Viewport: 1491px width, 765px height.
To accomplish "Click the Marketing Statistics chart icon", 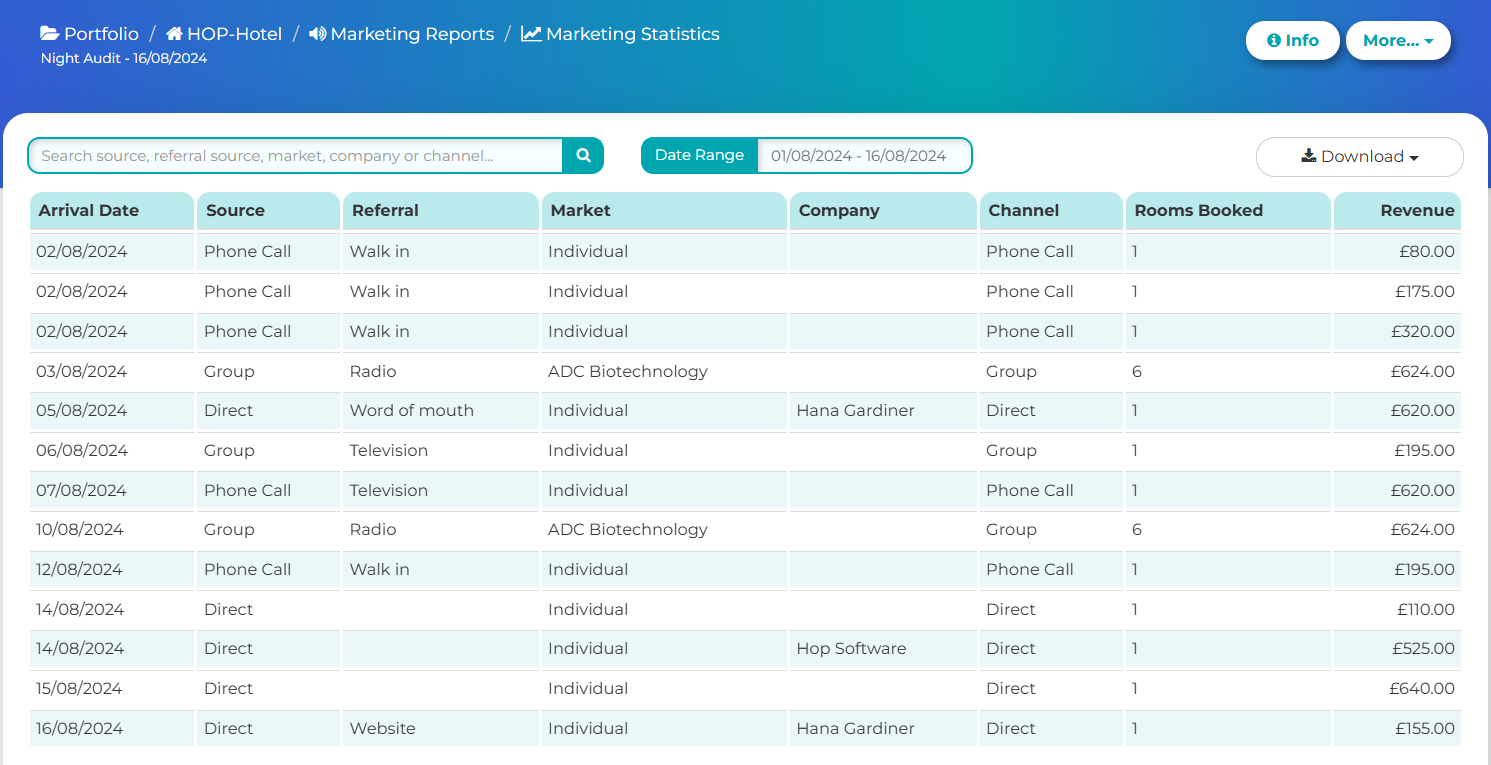I will tap(531, 34).
